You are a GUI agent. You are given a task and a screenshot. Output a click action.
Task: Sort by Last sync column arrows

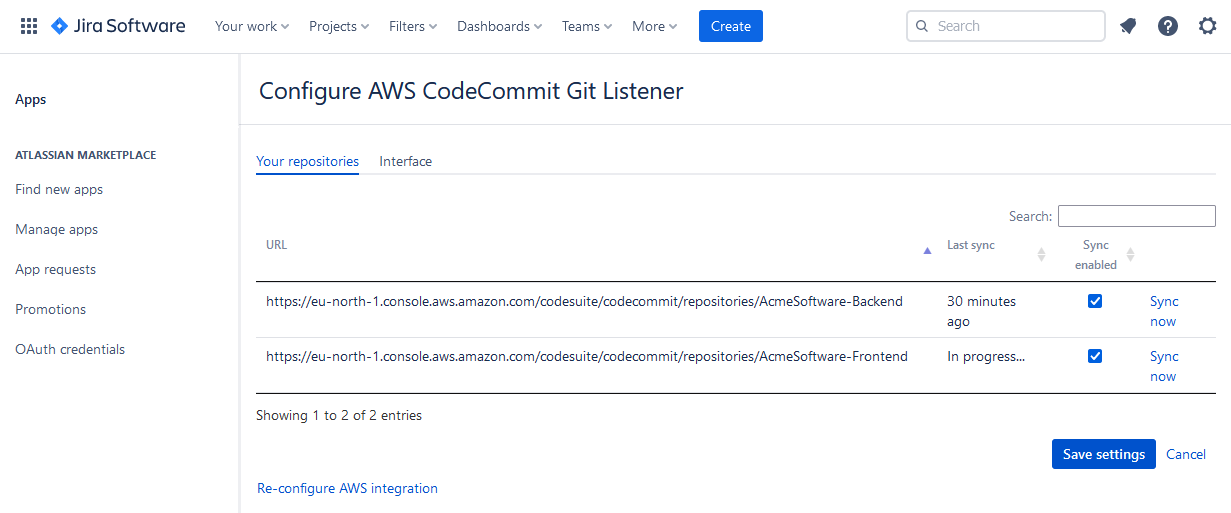click(1041, 254)
